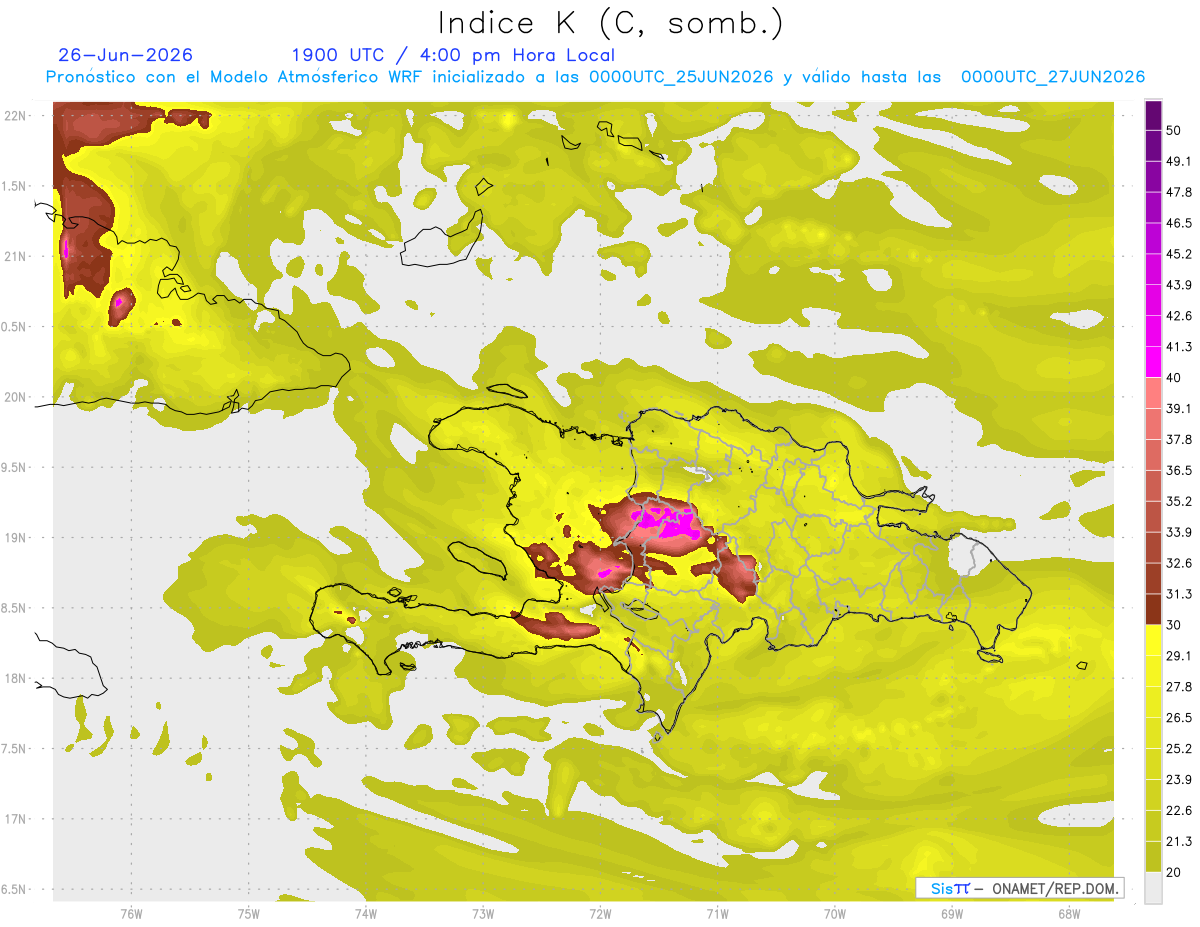The height and width of the screenshot is (927, 1200).
Task: Click the legend value '40'
Action: [x=1174, y=378]
